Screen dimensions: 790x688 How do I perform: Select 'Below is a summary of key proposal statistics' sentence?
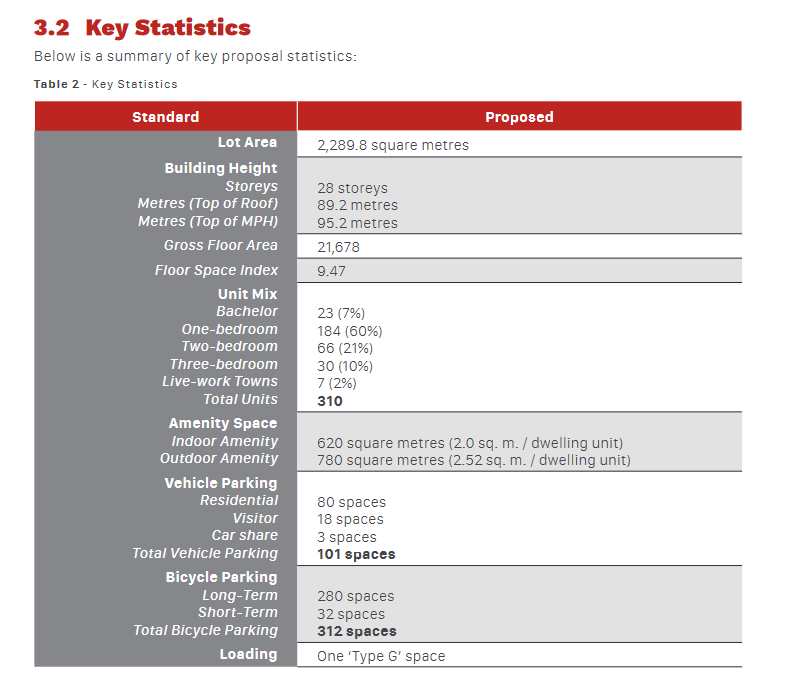click(195, 56)
